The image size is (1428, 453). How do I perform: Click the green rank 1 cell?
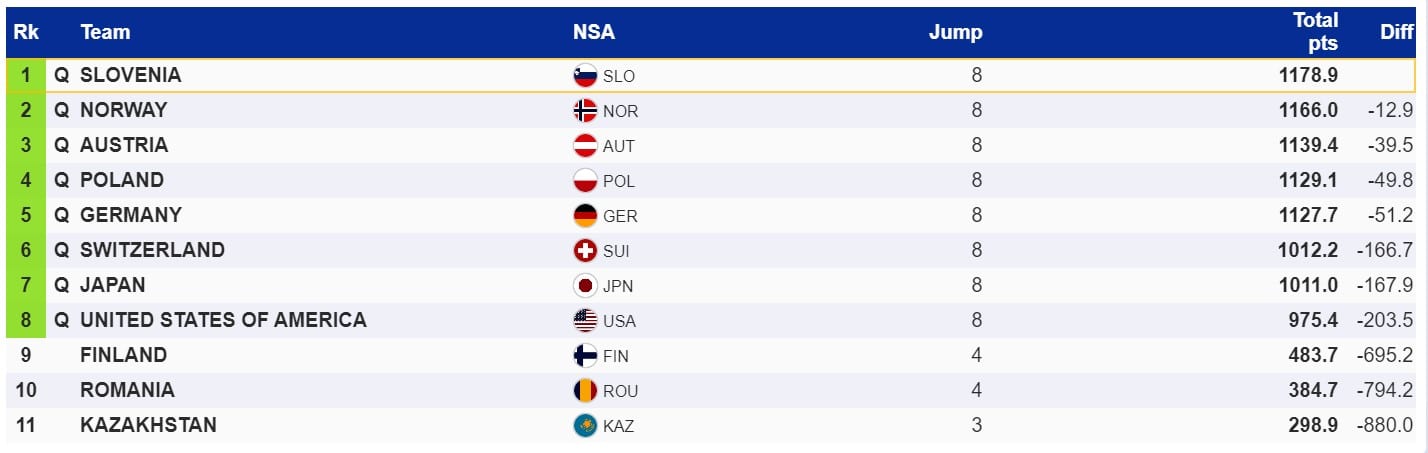[26, 75]
